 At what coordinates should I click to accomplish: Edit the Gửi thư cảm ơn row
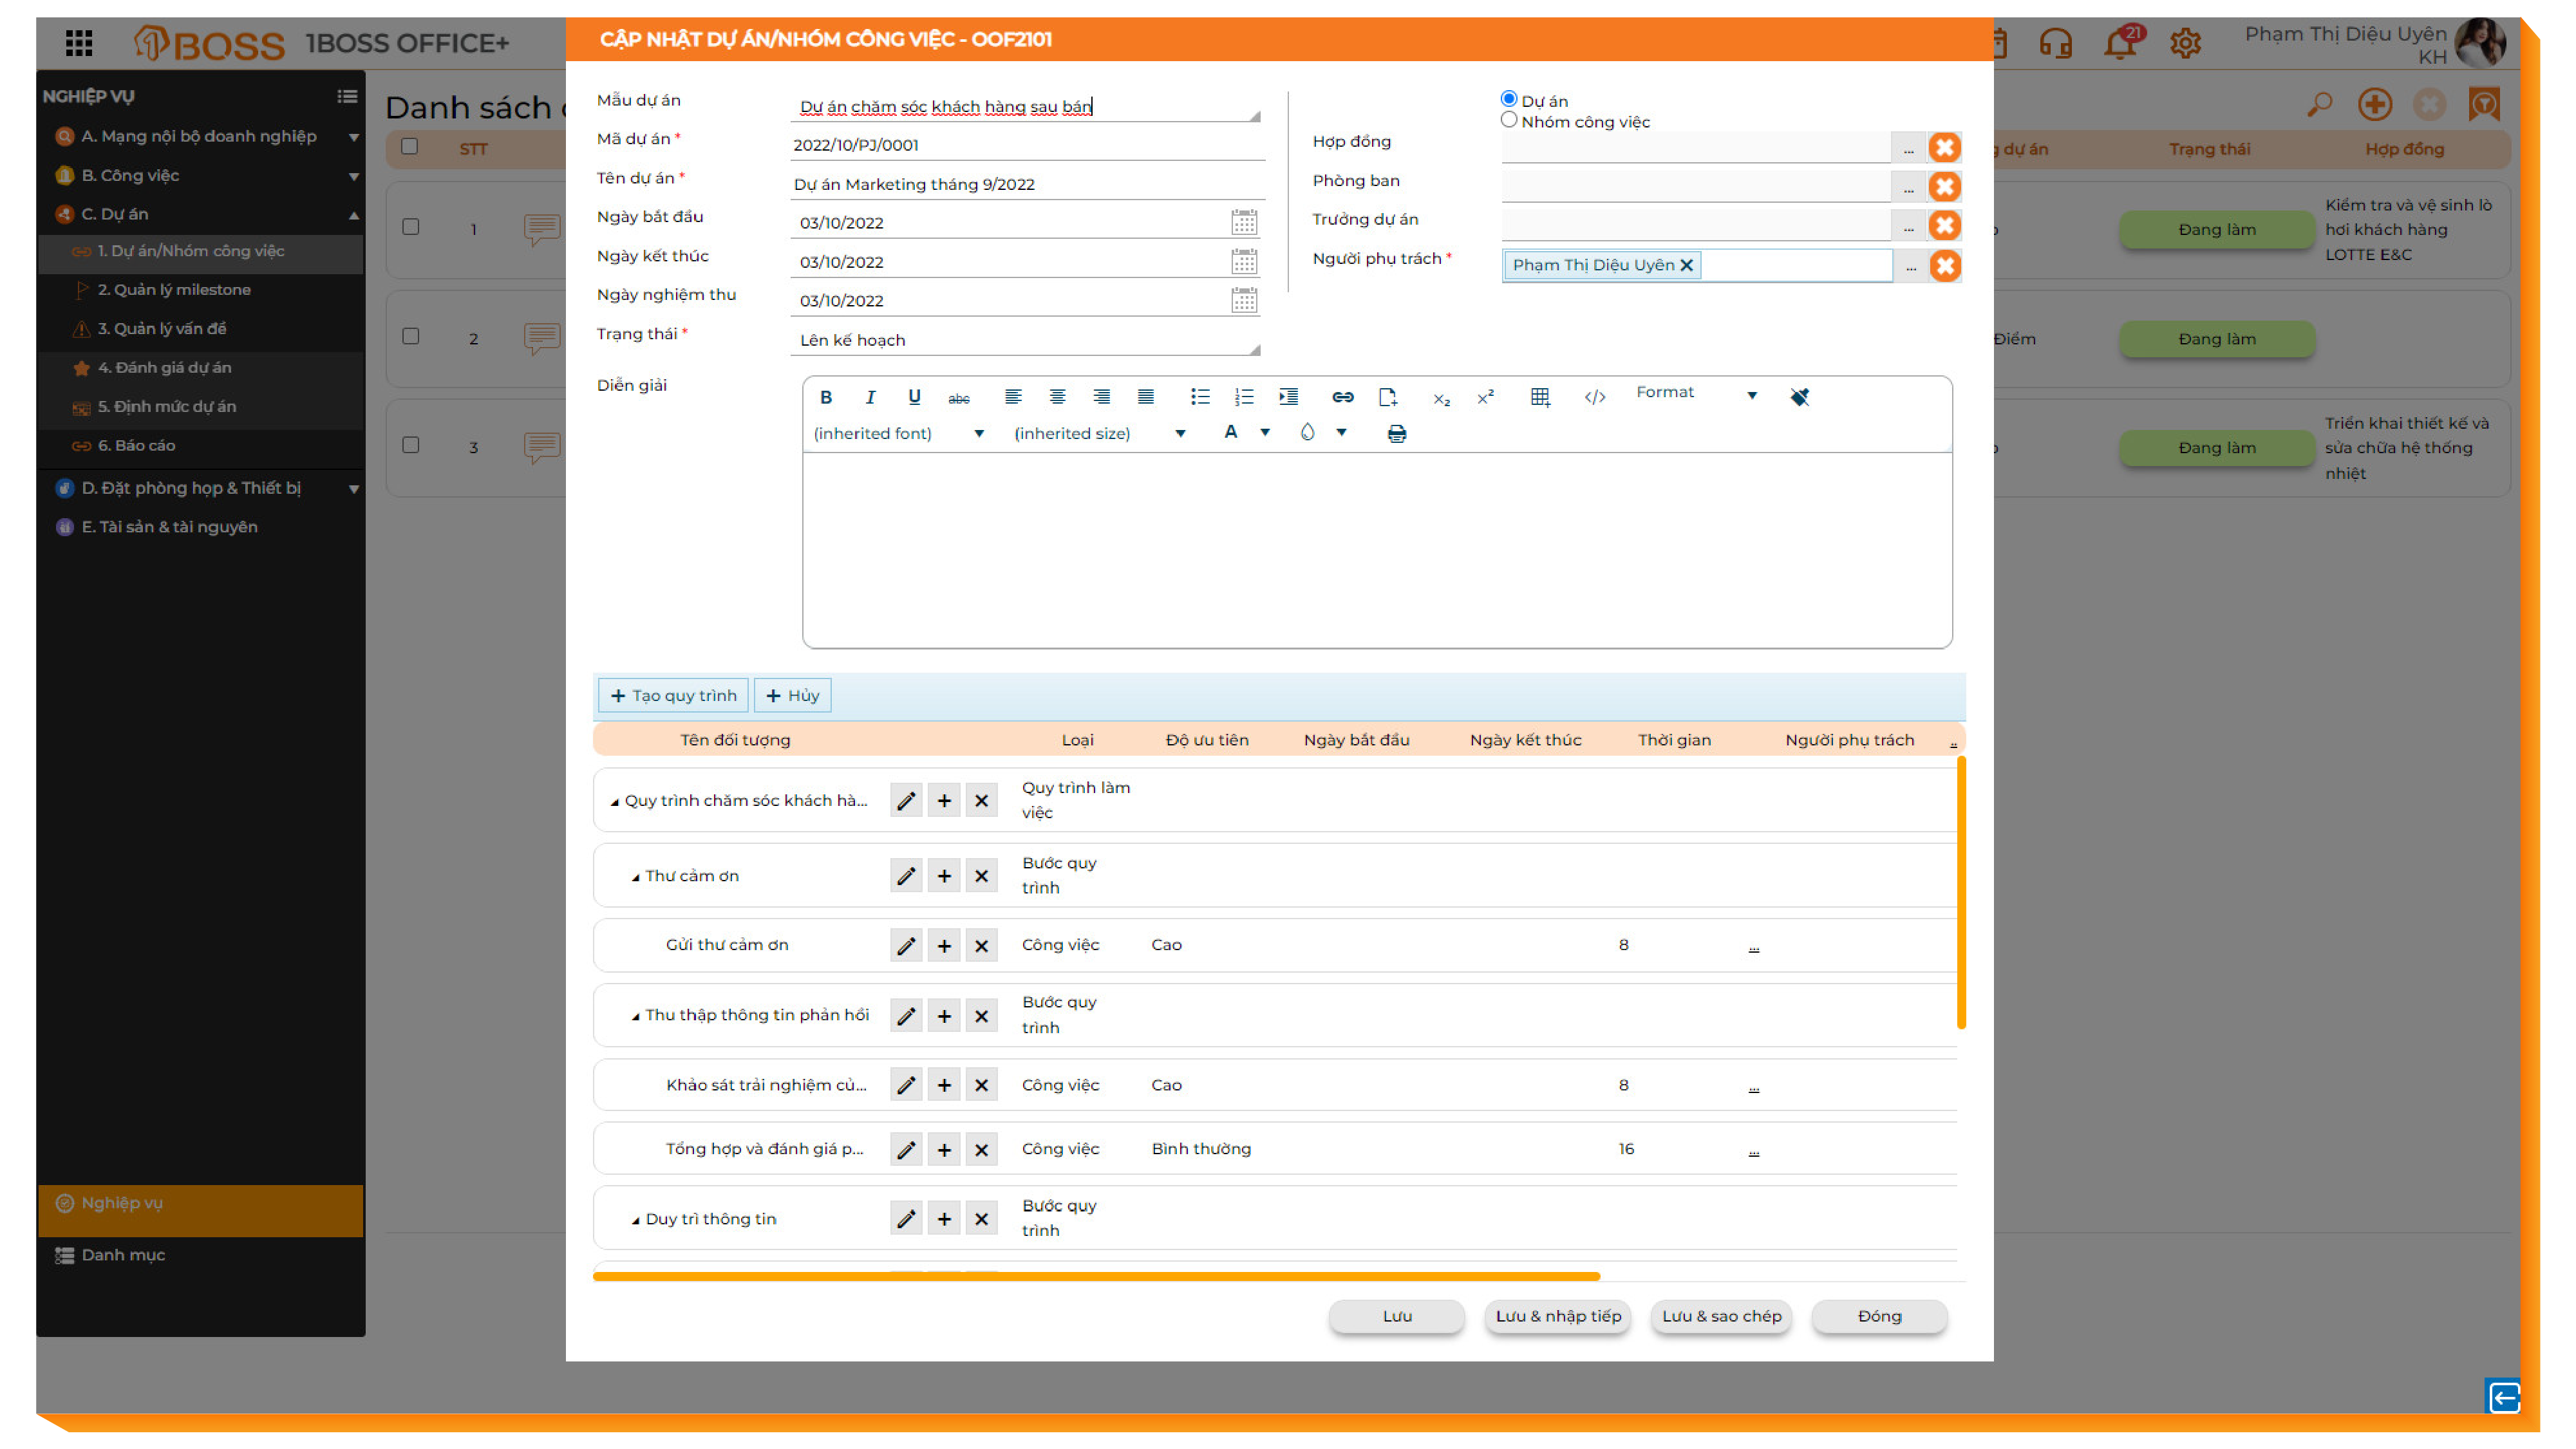point(906,945)
